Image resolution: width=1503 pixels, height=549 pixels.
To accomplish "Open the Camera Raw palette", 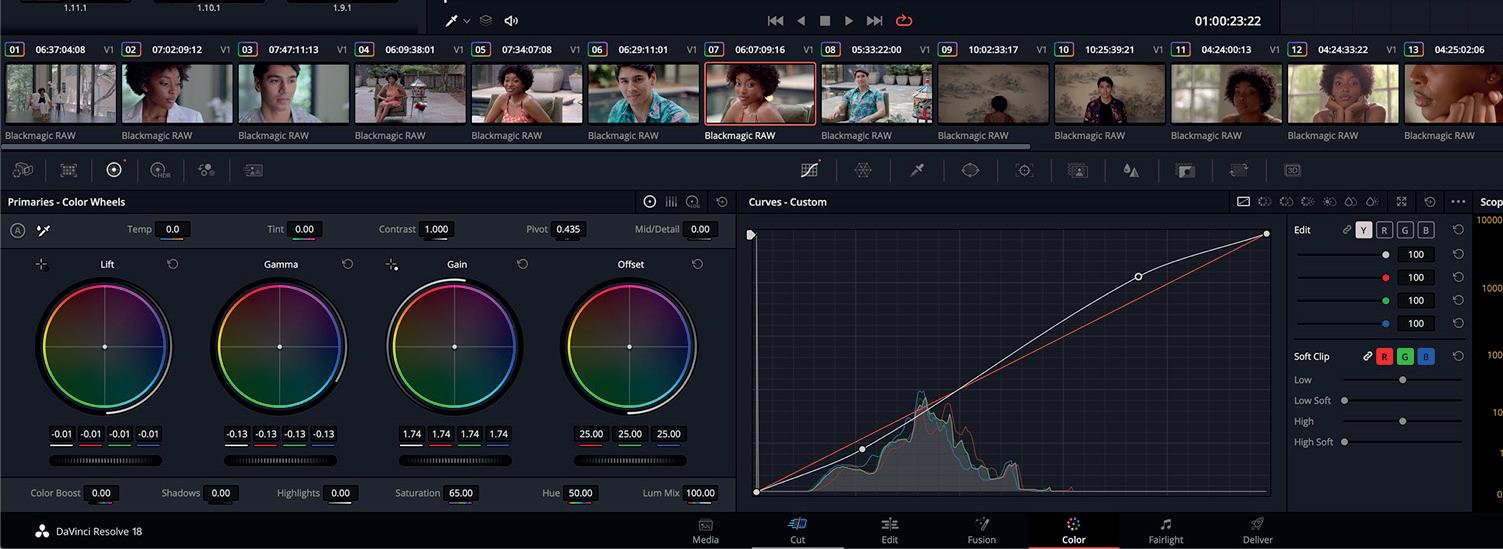I will click(23, 170).
